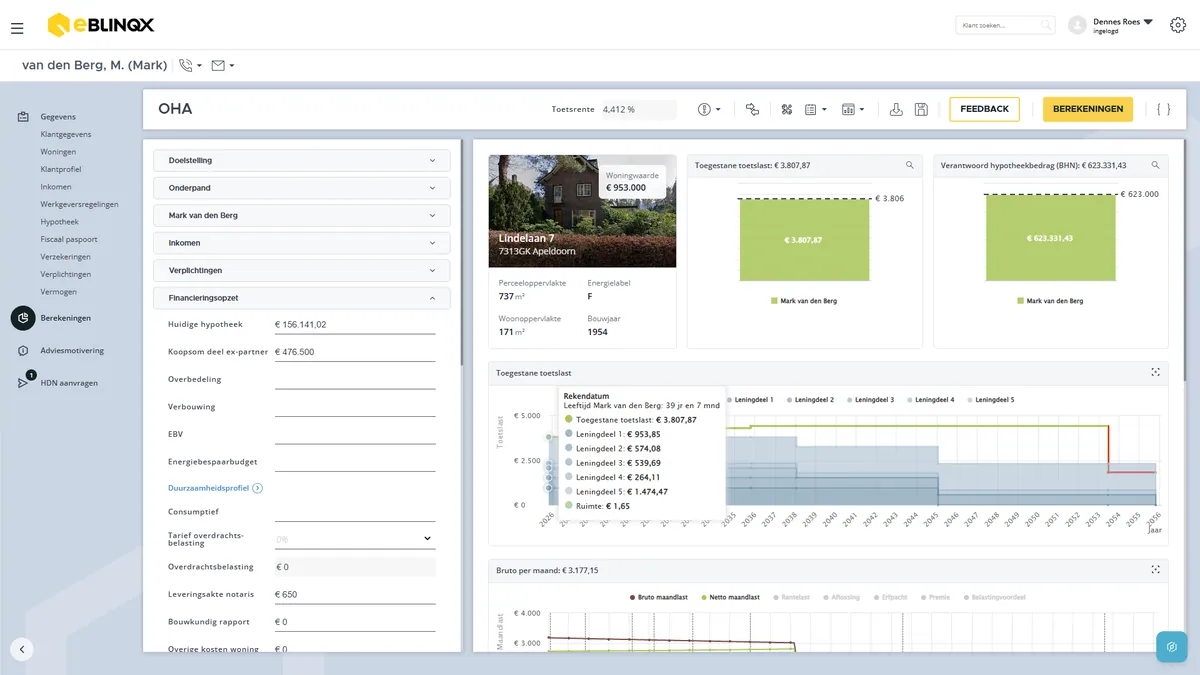The height and width of the screenshot is (675, 1200).
Task: Toggle Leningdeel 5 series in the legend
Action: coord(991,400)
